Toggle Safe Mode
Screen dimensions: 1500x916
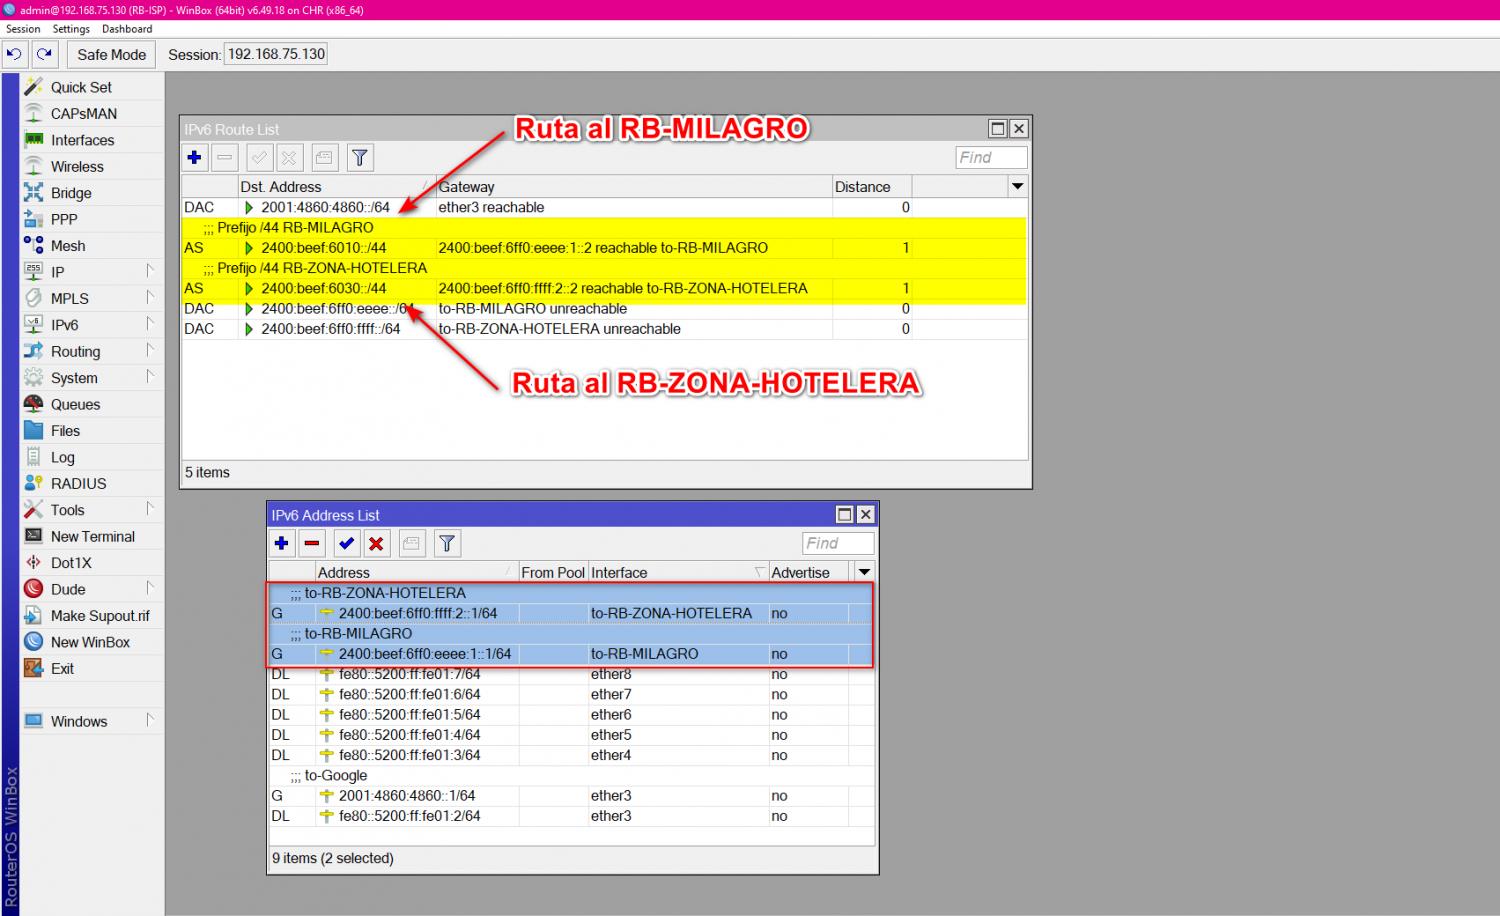(x=110, y=54)
